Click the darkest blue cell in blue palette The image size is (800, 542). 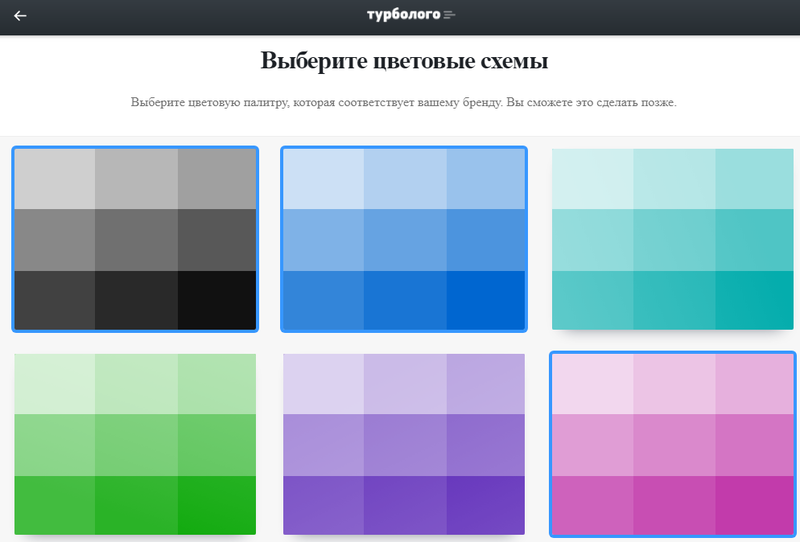point(485,299)
